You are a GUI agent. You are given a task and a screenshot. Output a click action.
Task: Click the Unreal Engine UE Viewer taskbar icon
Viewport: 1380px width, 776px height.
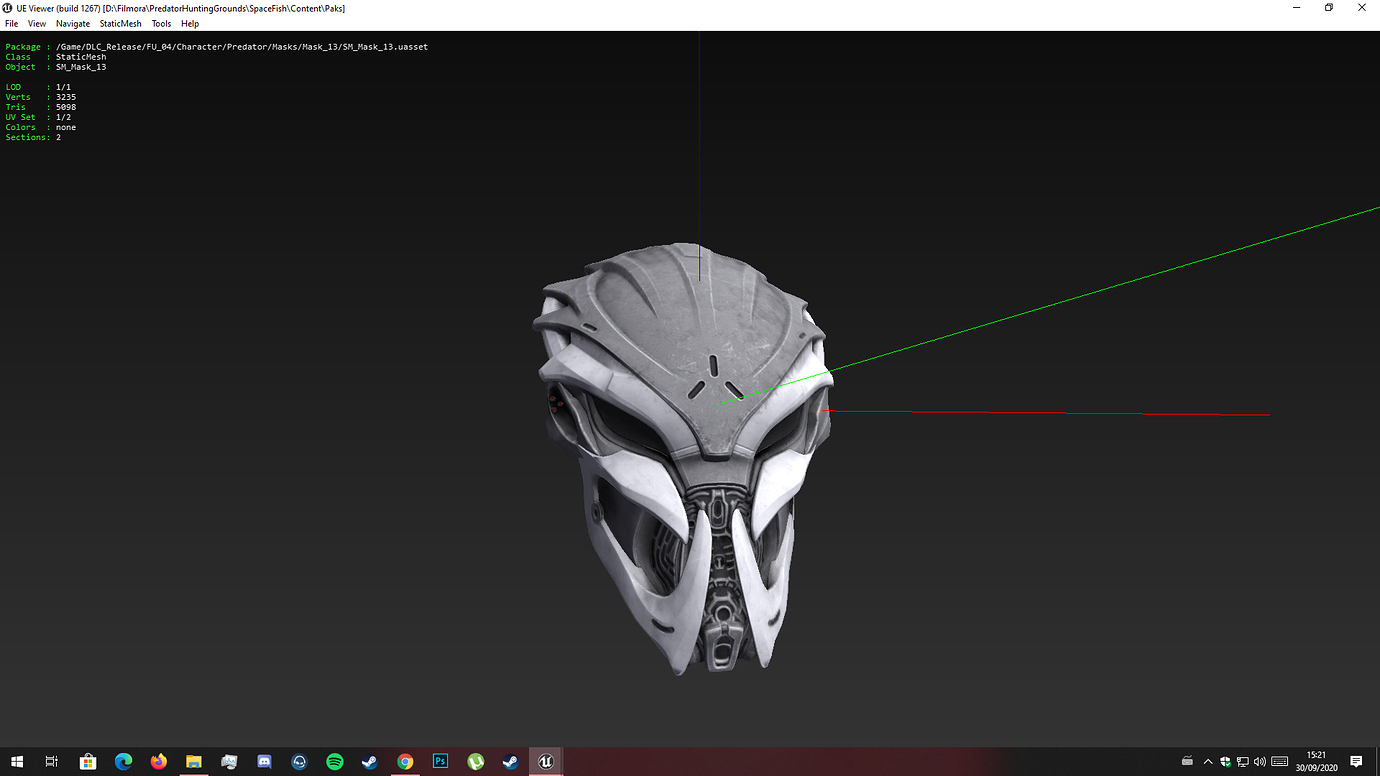[546, 761]
